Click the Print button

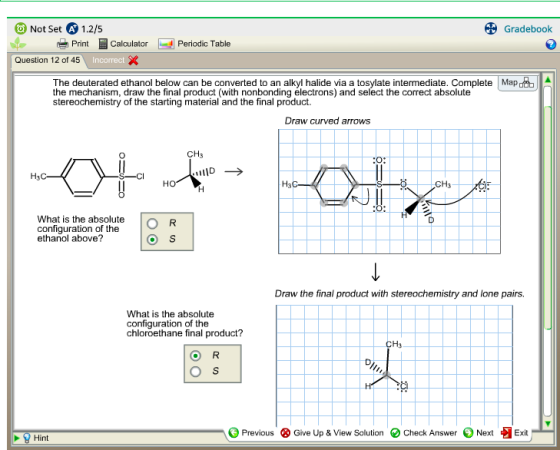(73, 44)
